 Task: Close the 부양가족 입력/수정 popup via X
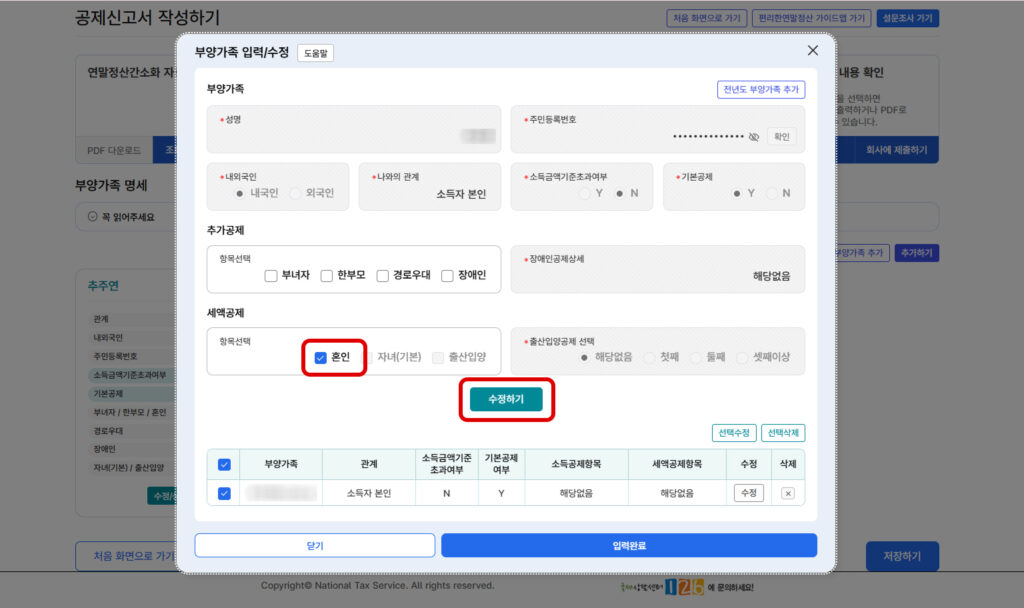[812, 50]
